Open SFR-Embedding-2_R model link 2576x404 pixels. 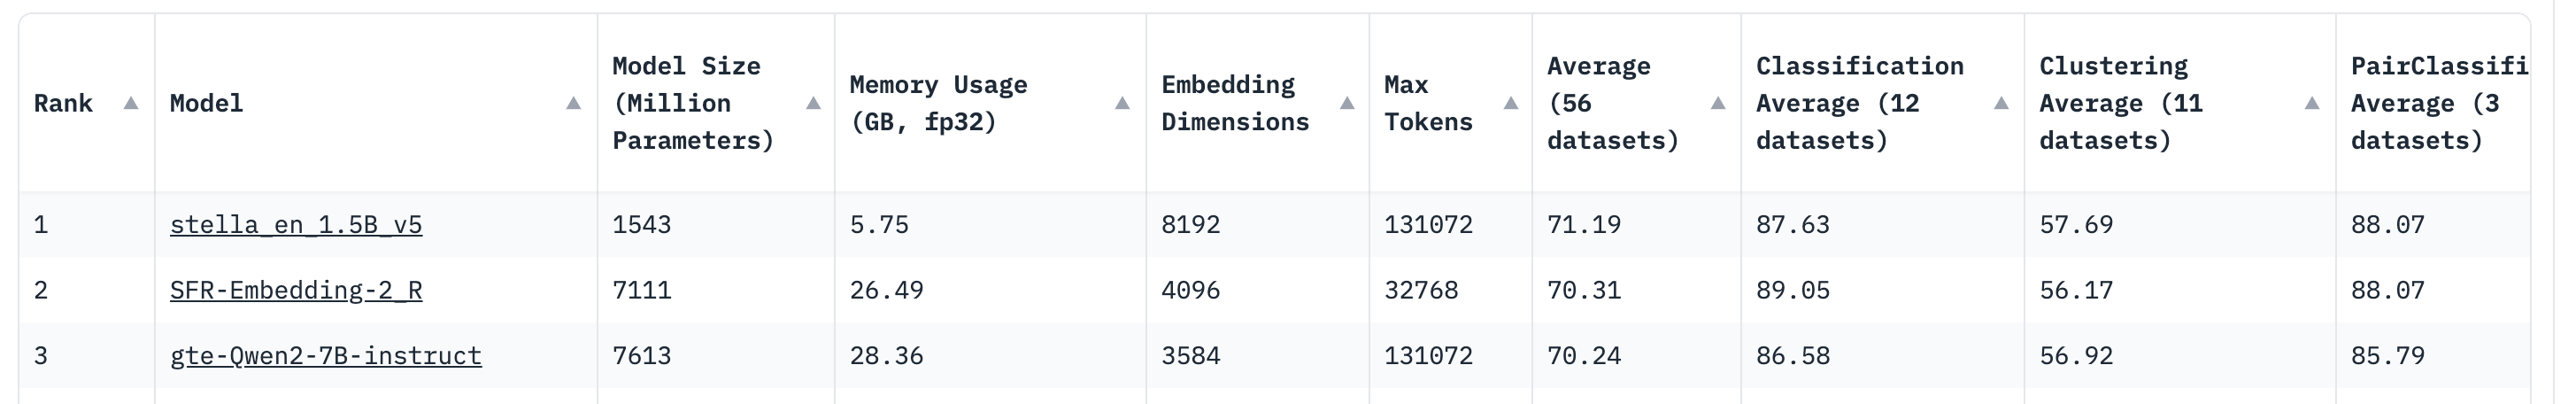(296, 290)
